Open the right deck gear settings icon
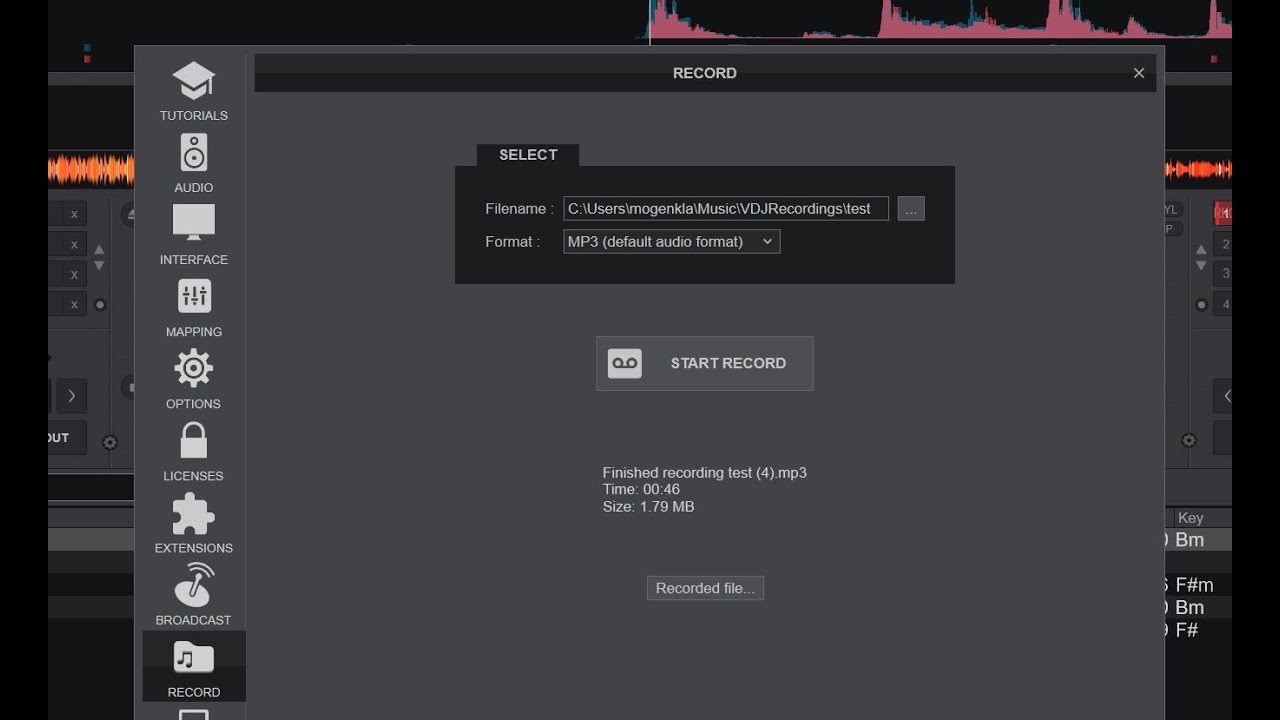1280x720 pixels. point(1189,440)
